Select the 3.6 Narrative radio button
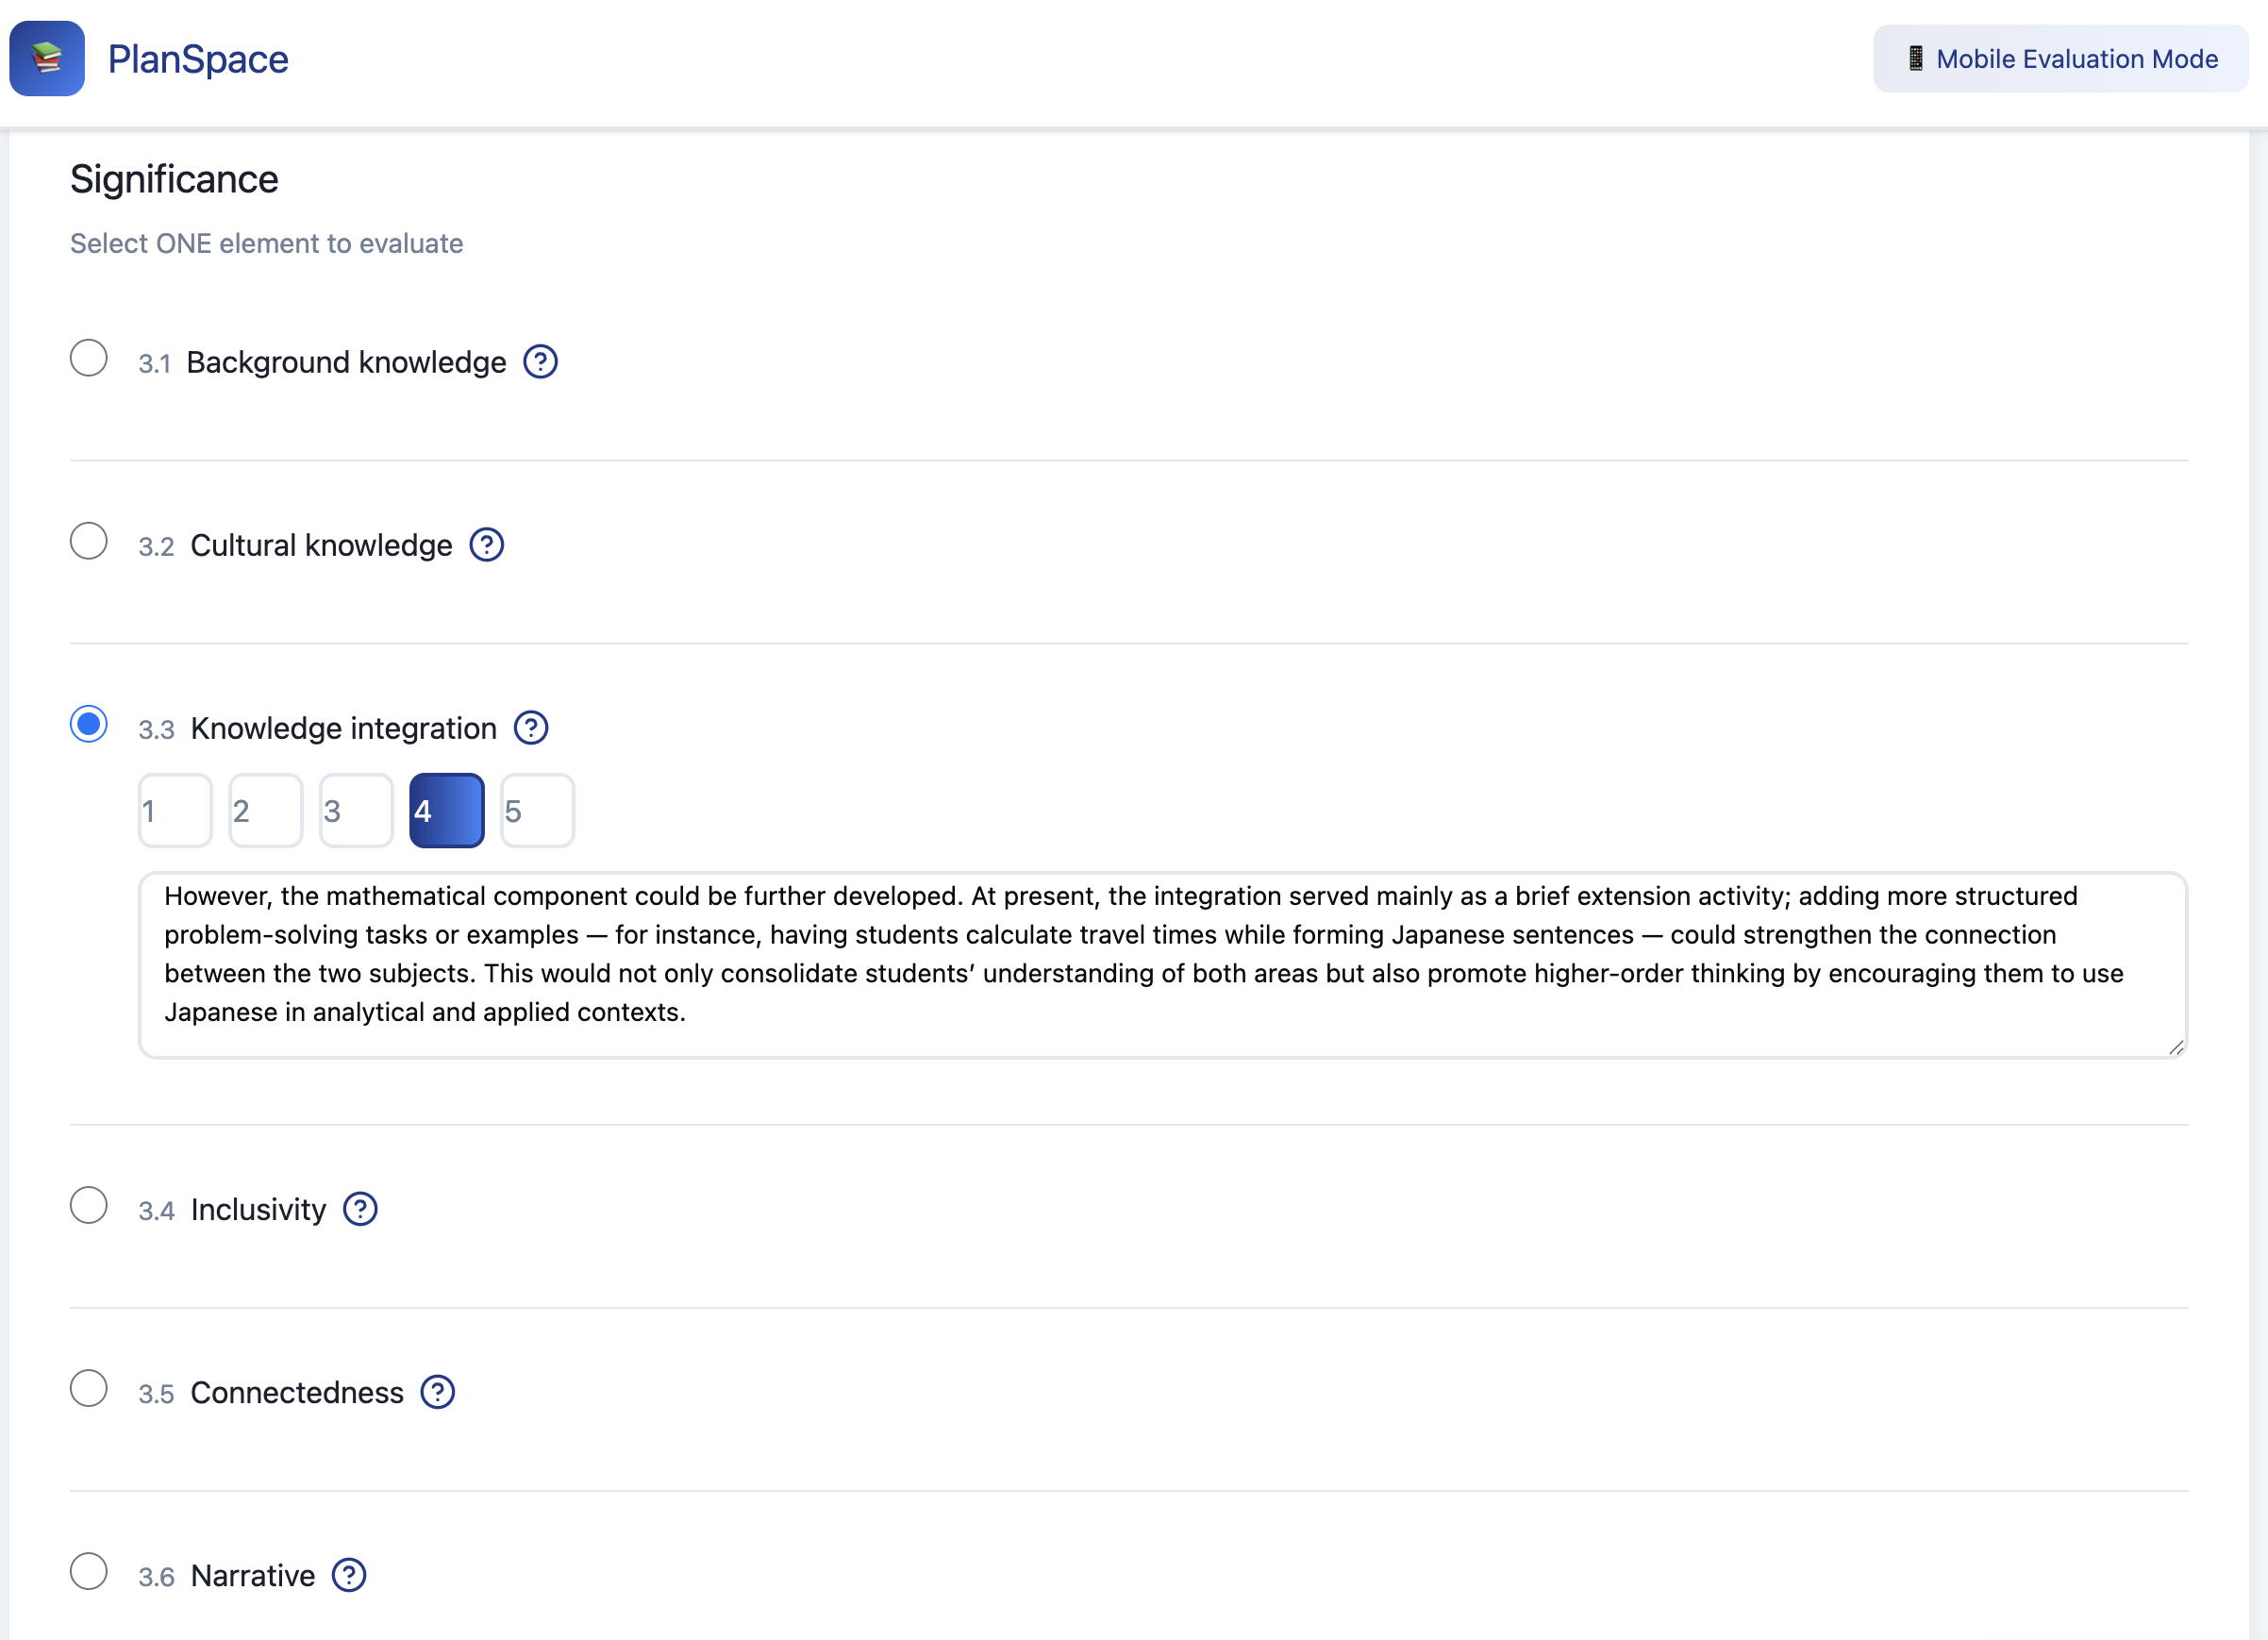This screenshot has width=2268, height=1640. [89, 1571]
